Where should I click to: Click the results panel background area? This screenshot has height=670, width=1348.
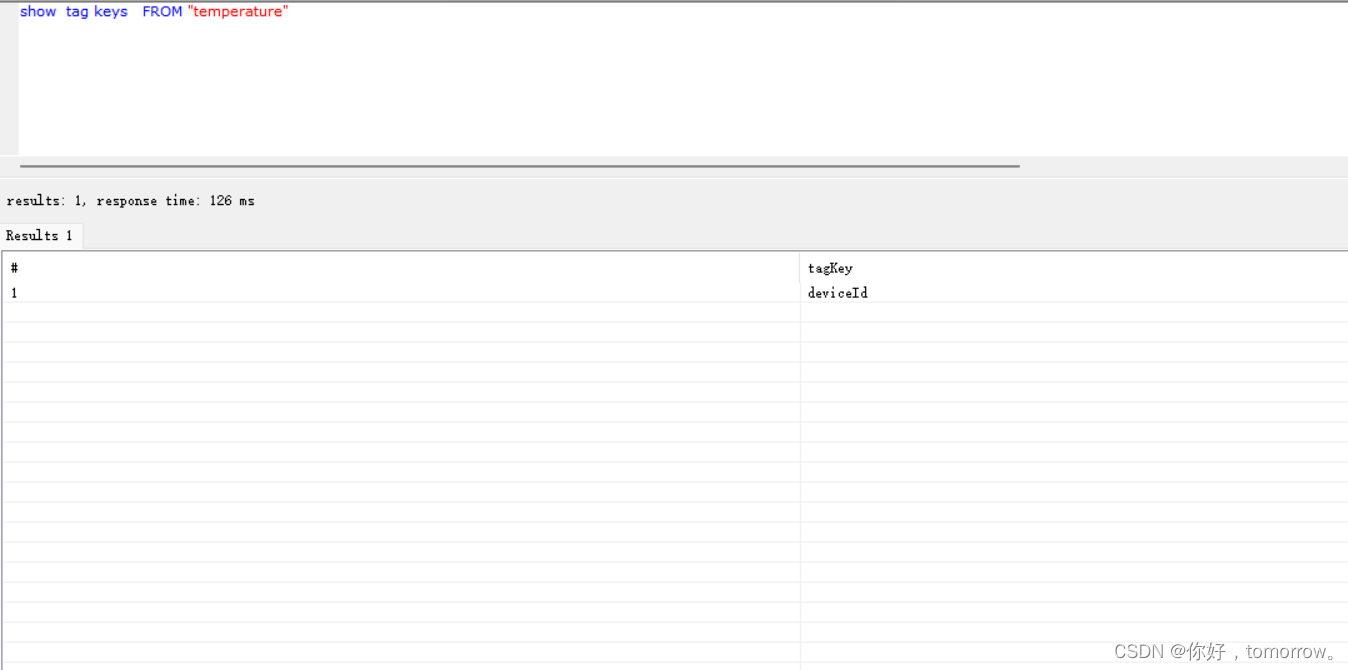(x=400, y=500)
